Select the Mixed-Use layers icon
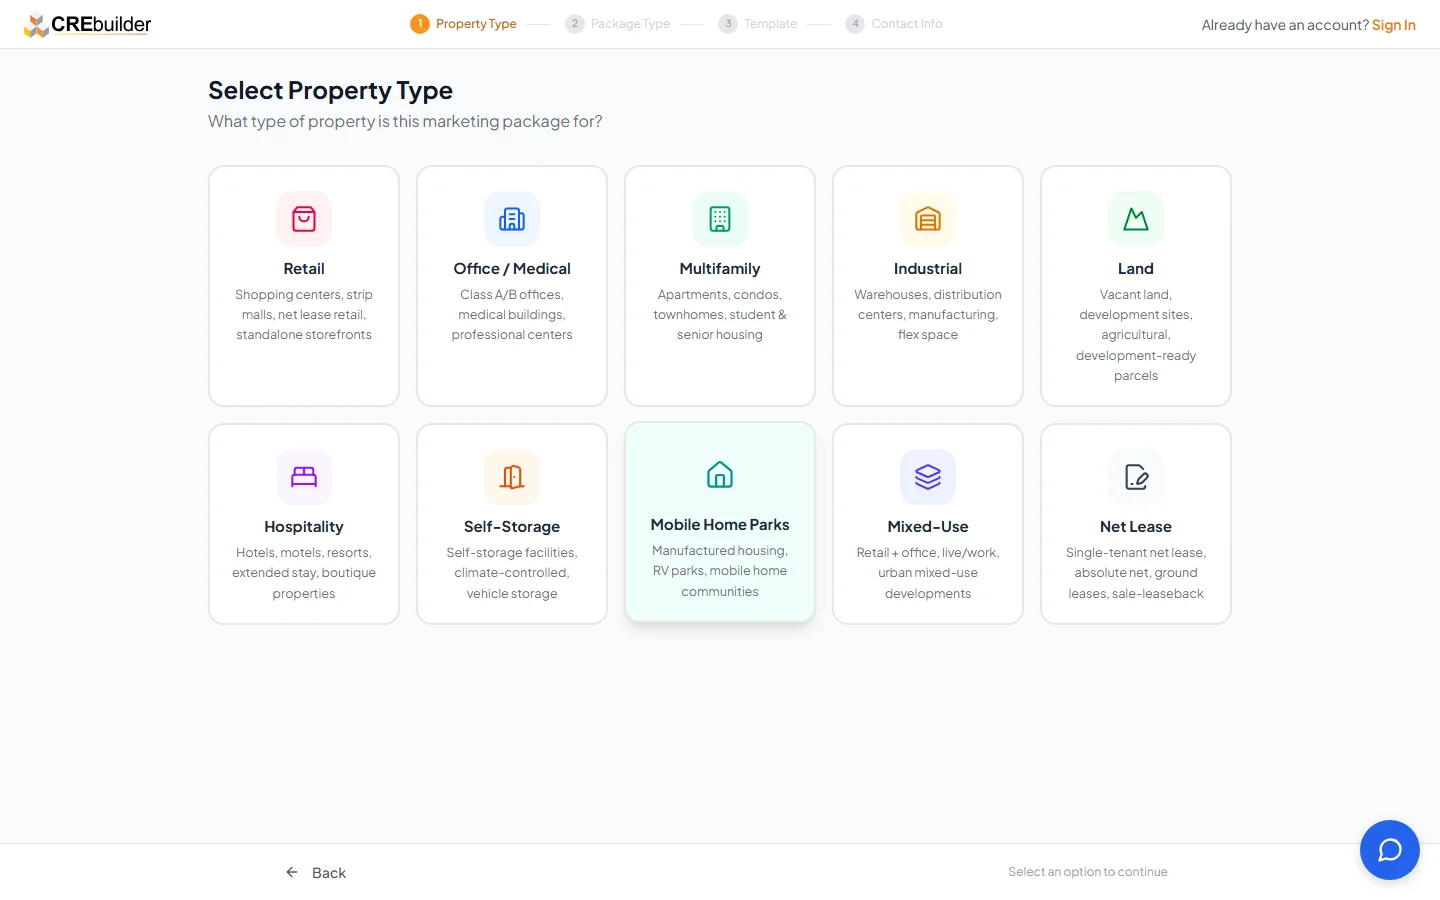The image size is (1440, 900). 928,477
